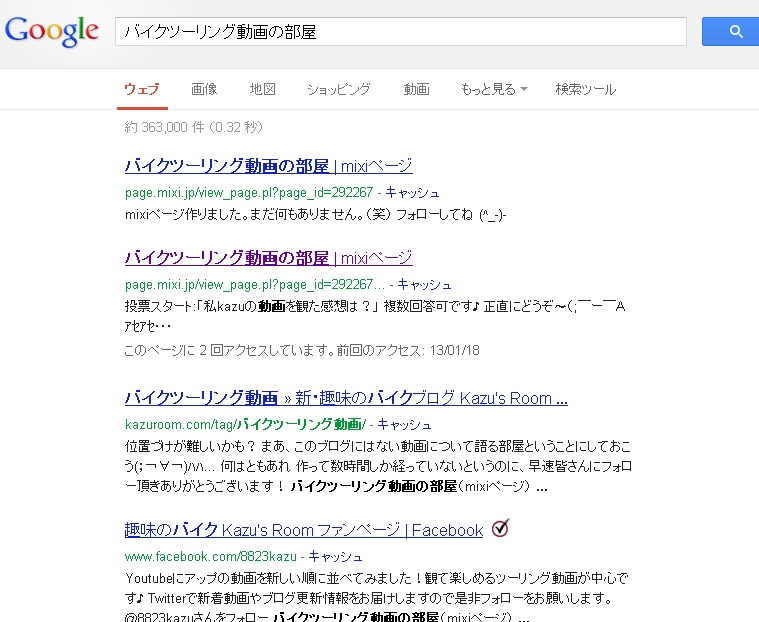Select the ウェブ tab
This screenshot has width=759, height=622.
point(141,90)
